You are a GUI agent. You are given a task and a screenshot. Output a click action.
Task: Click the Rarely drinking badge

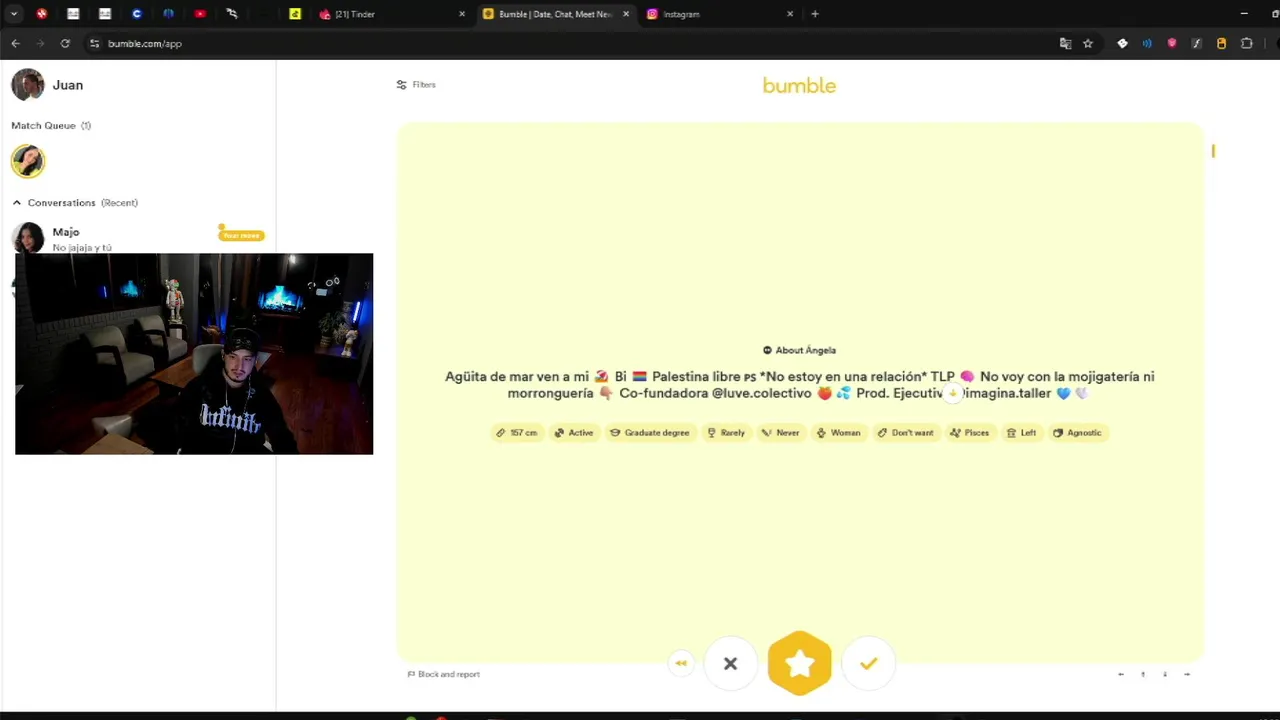pos(726,433)
